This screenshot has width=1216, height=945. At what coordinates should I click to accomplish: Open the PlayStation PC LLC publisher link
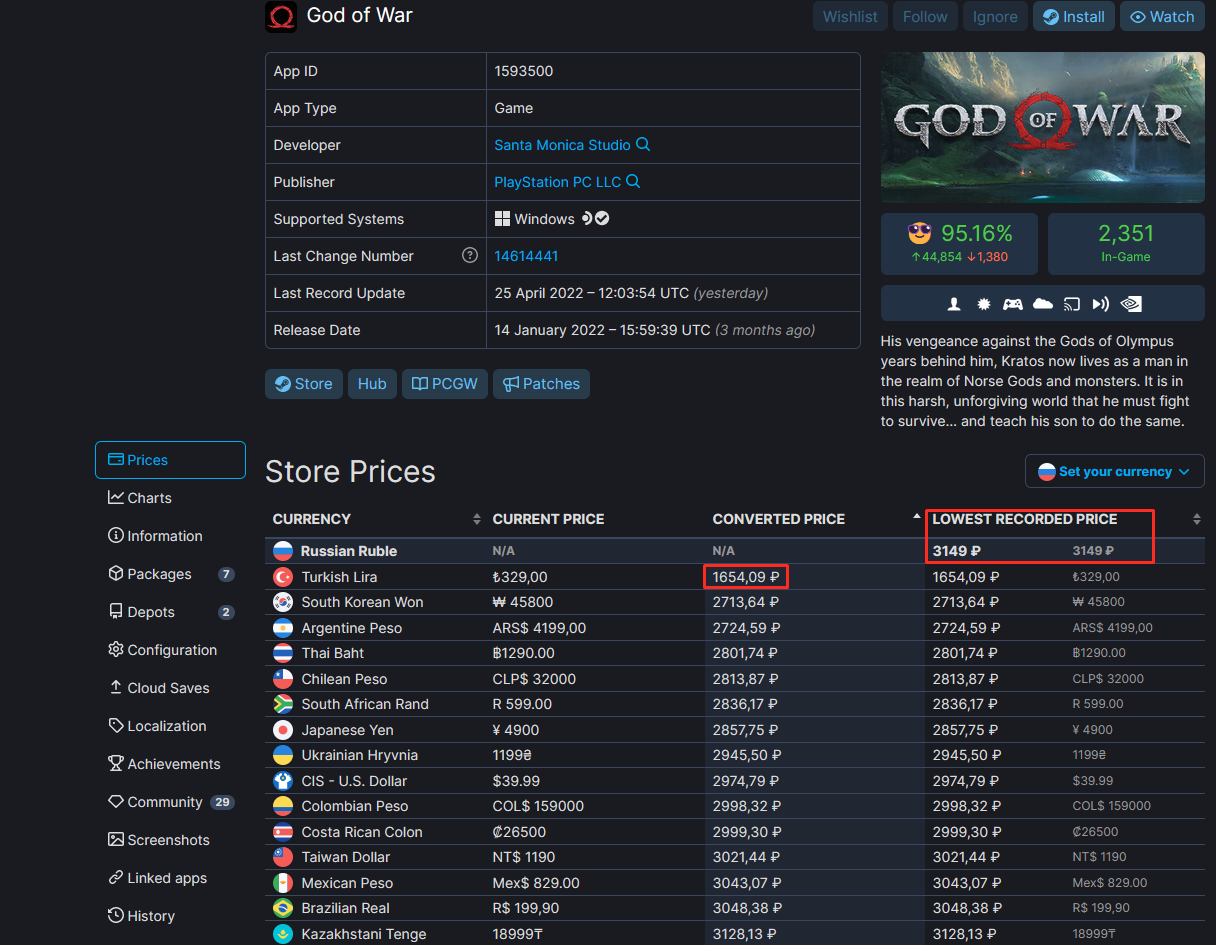557,182
